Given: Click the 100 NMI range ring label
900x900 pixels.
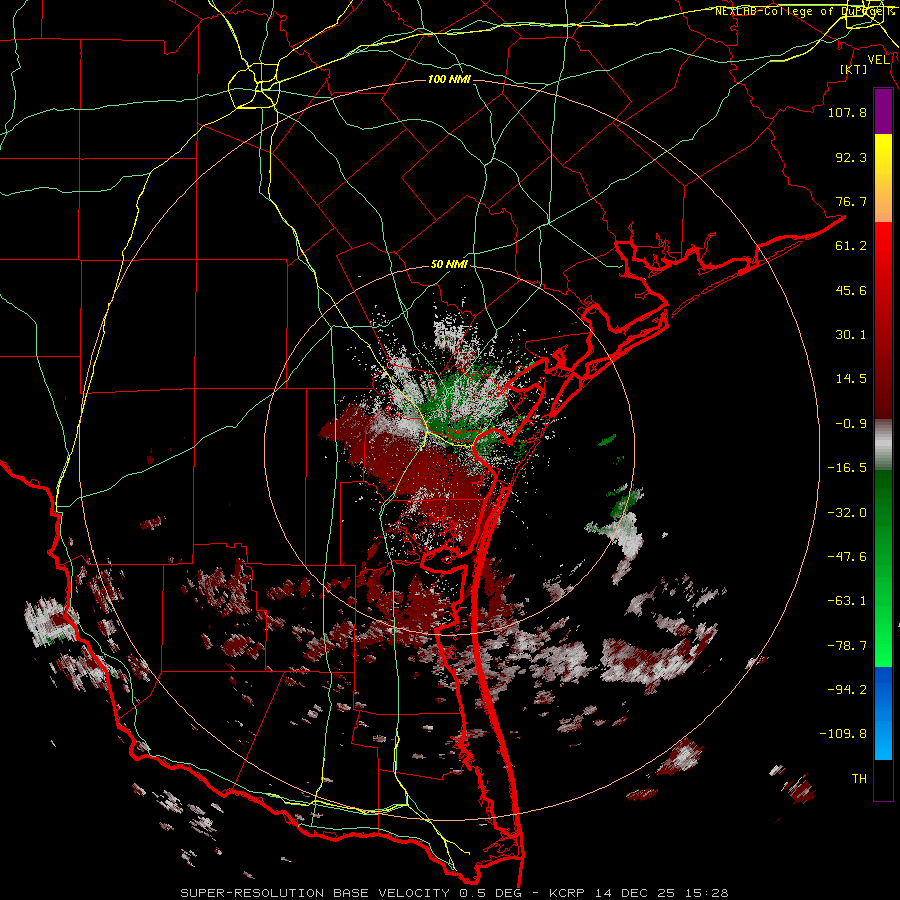Looking at the screenshot, I should coord(449,79).
